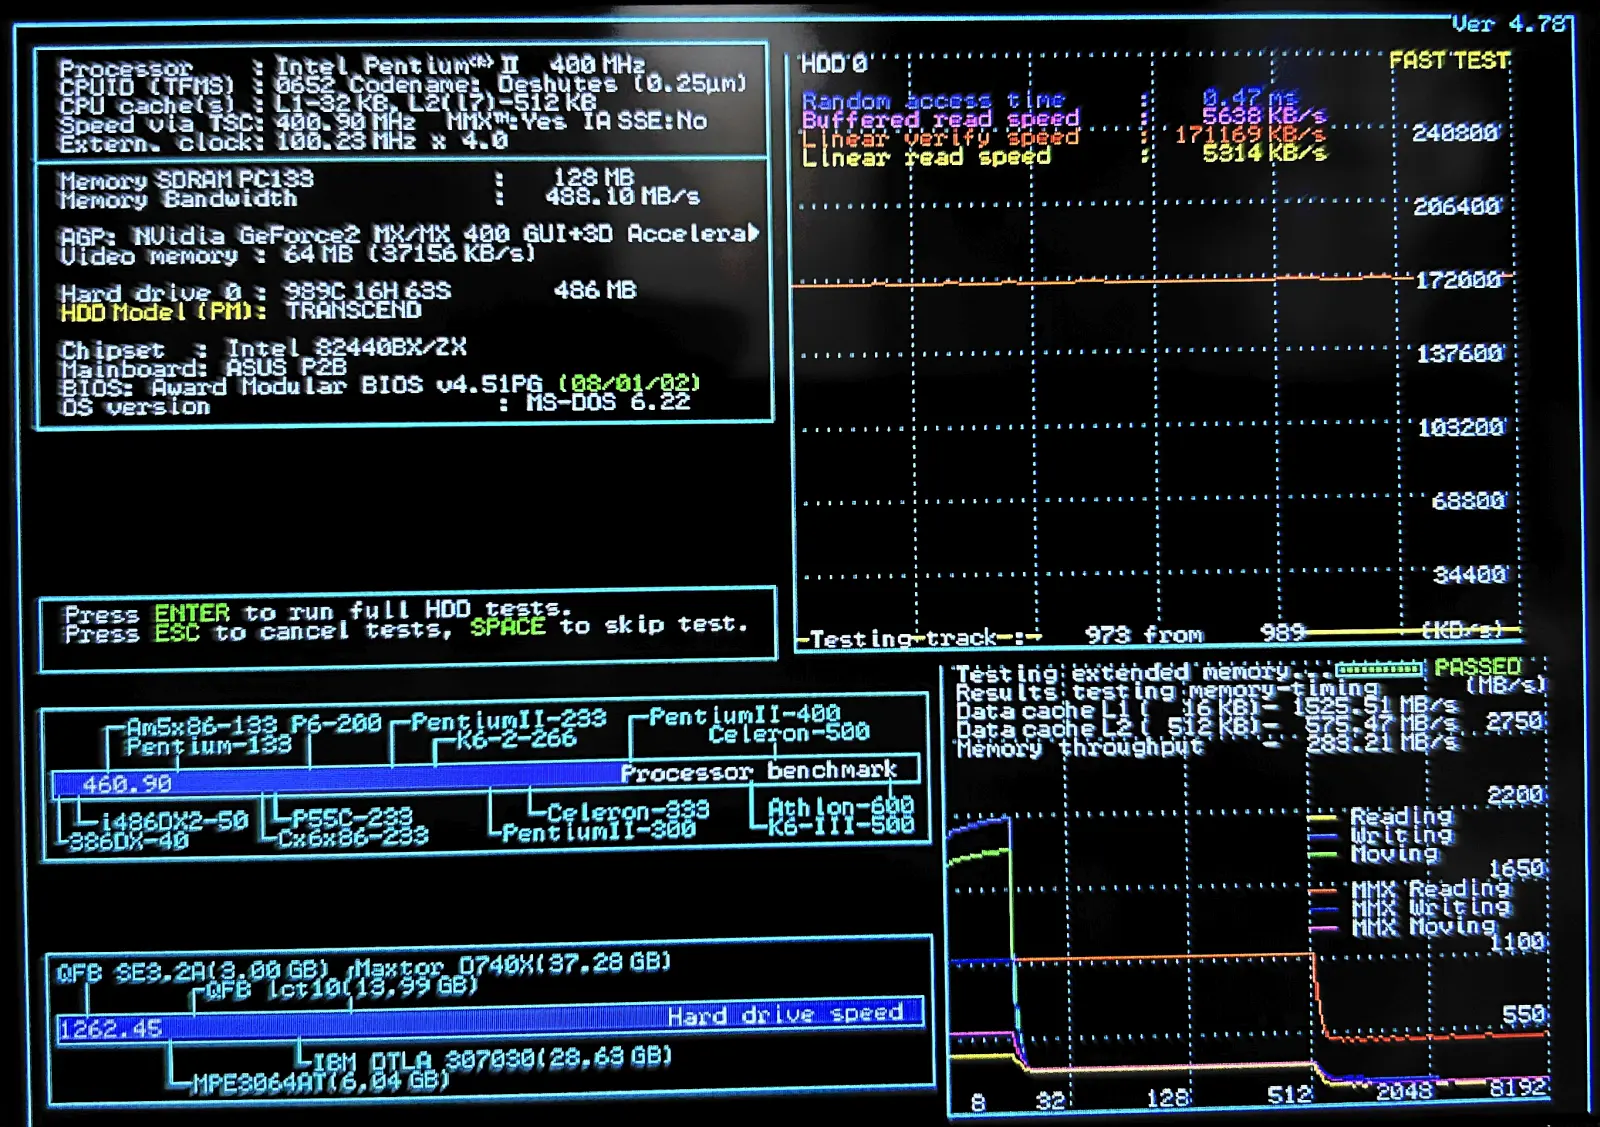The height and width of the screenshot is (1127, 1600).
Task: Click the arrow after the AGP GeForce2 line
Action: (x=753, y=232)
